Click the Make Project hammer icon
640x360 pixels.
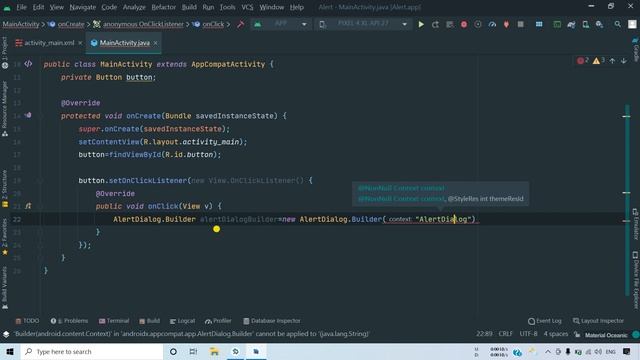click(240, 24)
